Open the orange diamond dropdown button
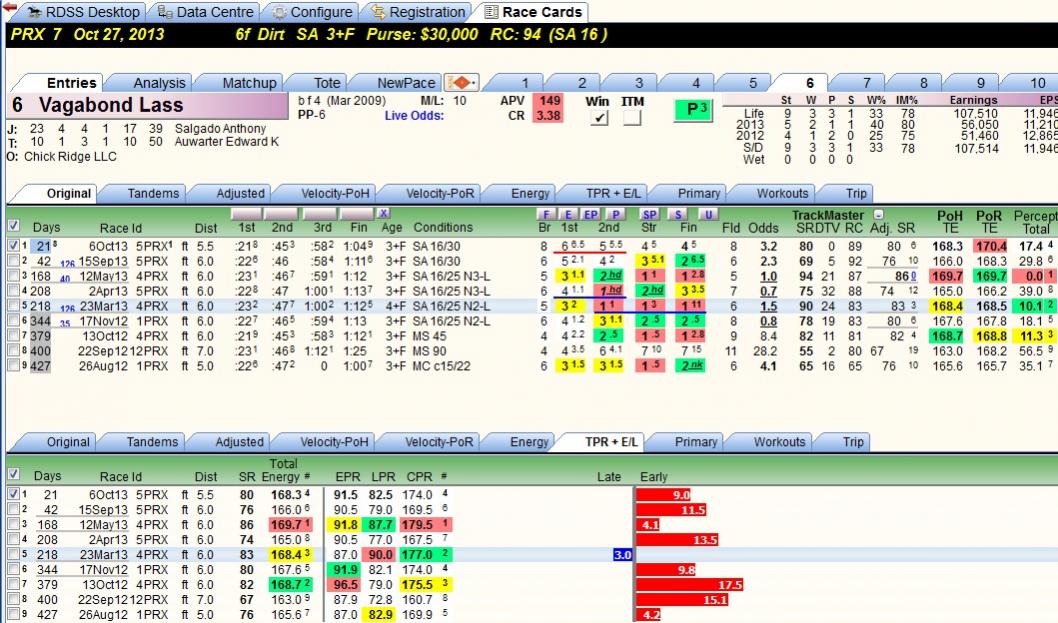The width and height of the screenshot is (1058, 623). point(462,82)
